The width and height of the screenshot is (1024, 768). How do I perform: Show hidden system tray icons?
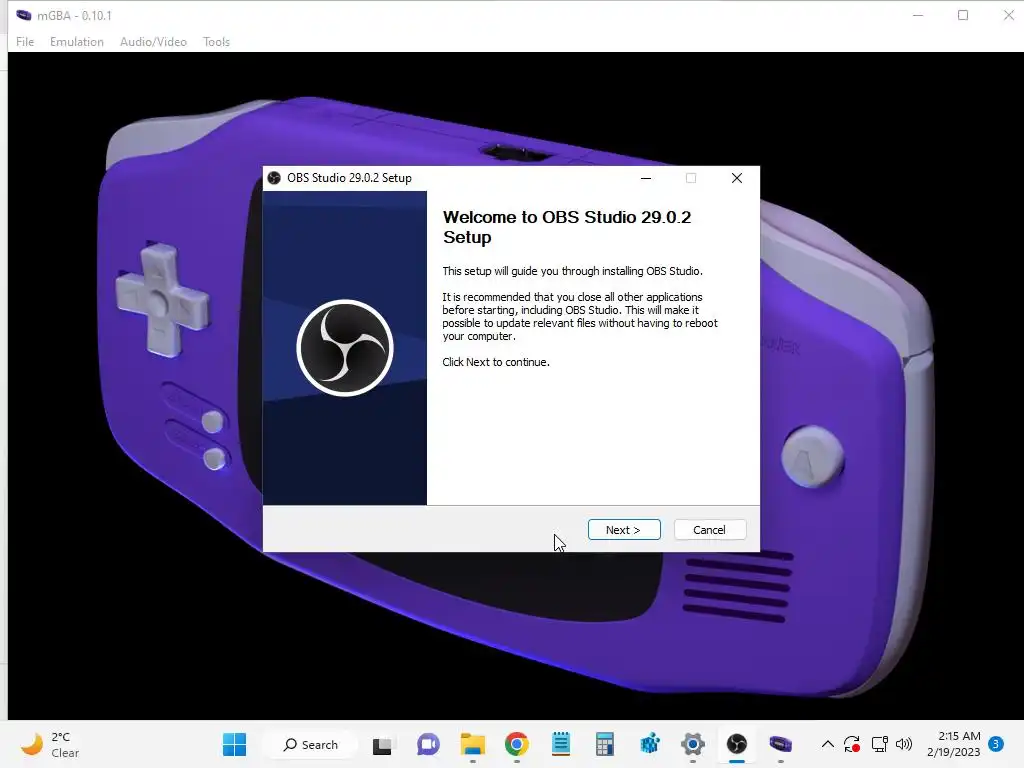[827, 744]
